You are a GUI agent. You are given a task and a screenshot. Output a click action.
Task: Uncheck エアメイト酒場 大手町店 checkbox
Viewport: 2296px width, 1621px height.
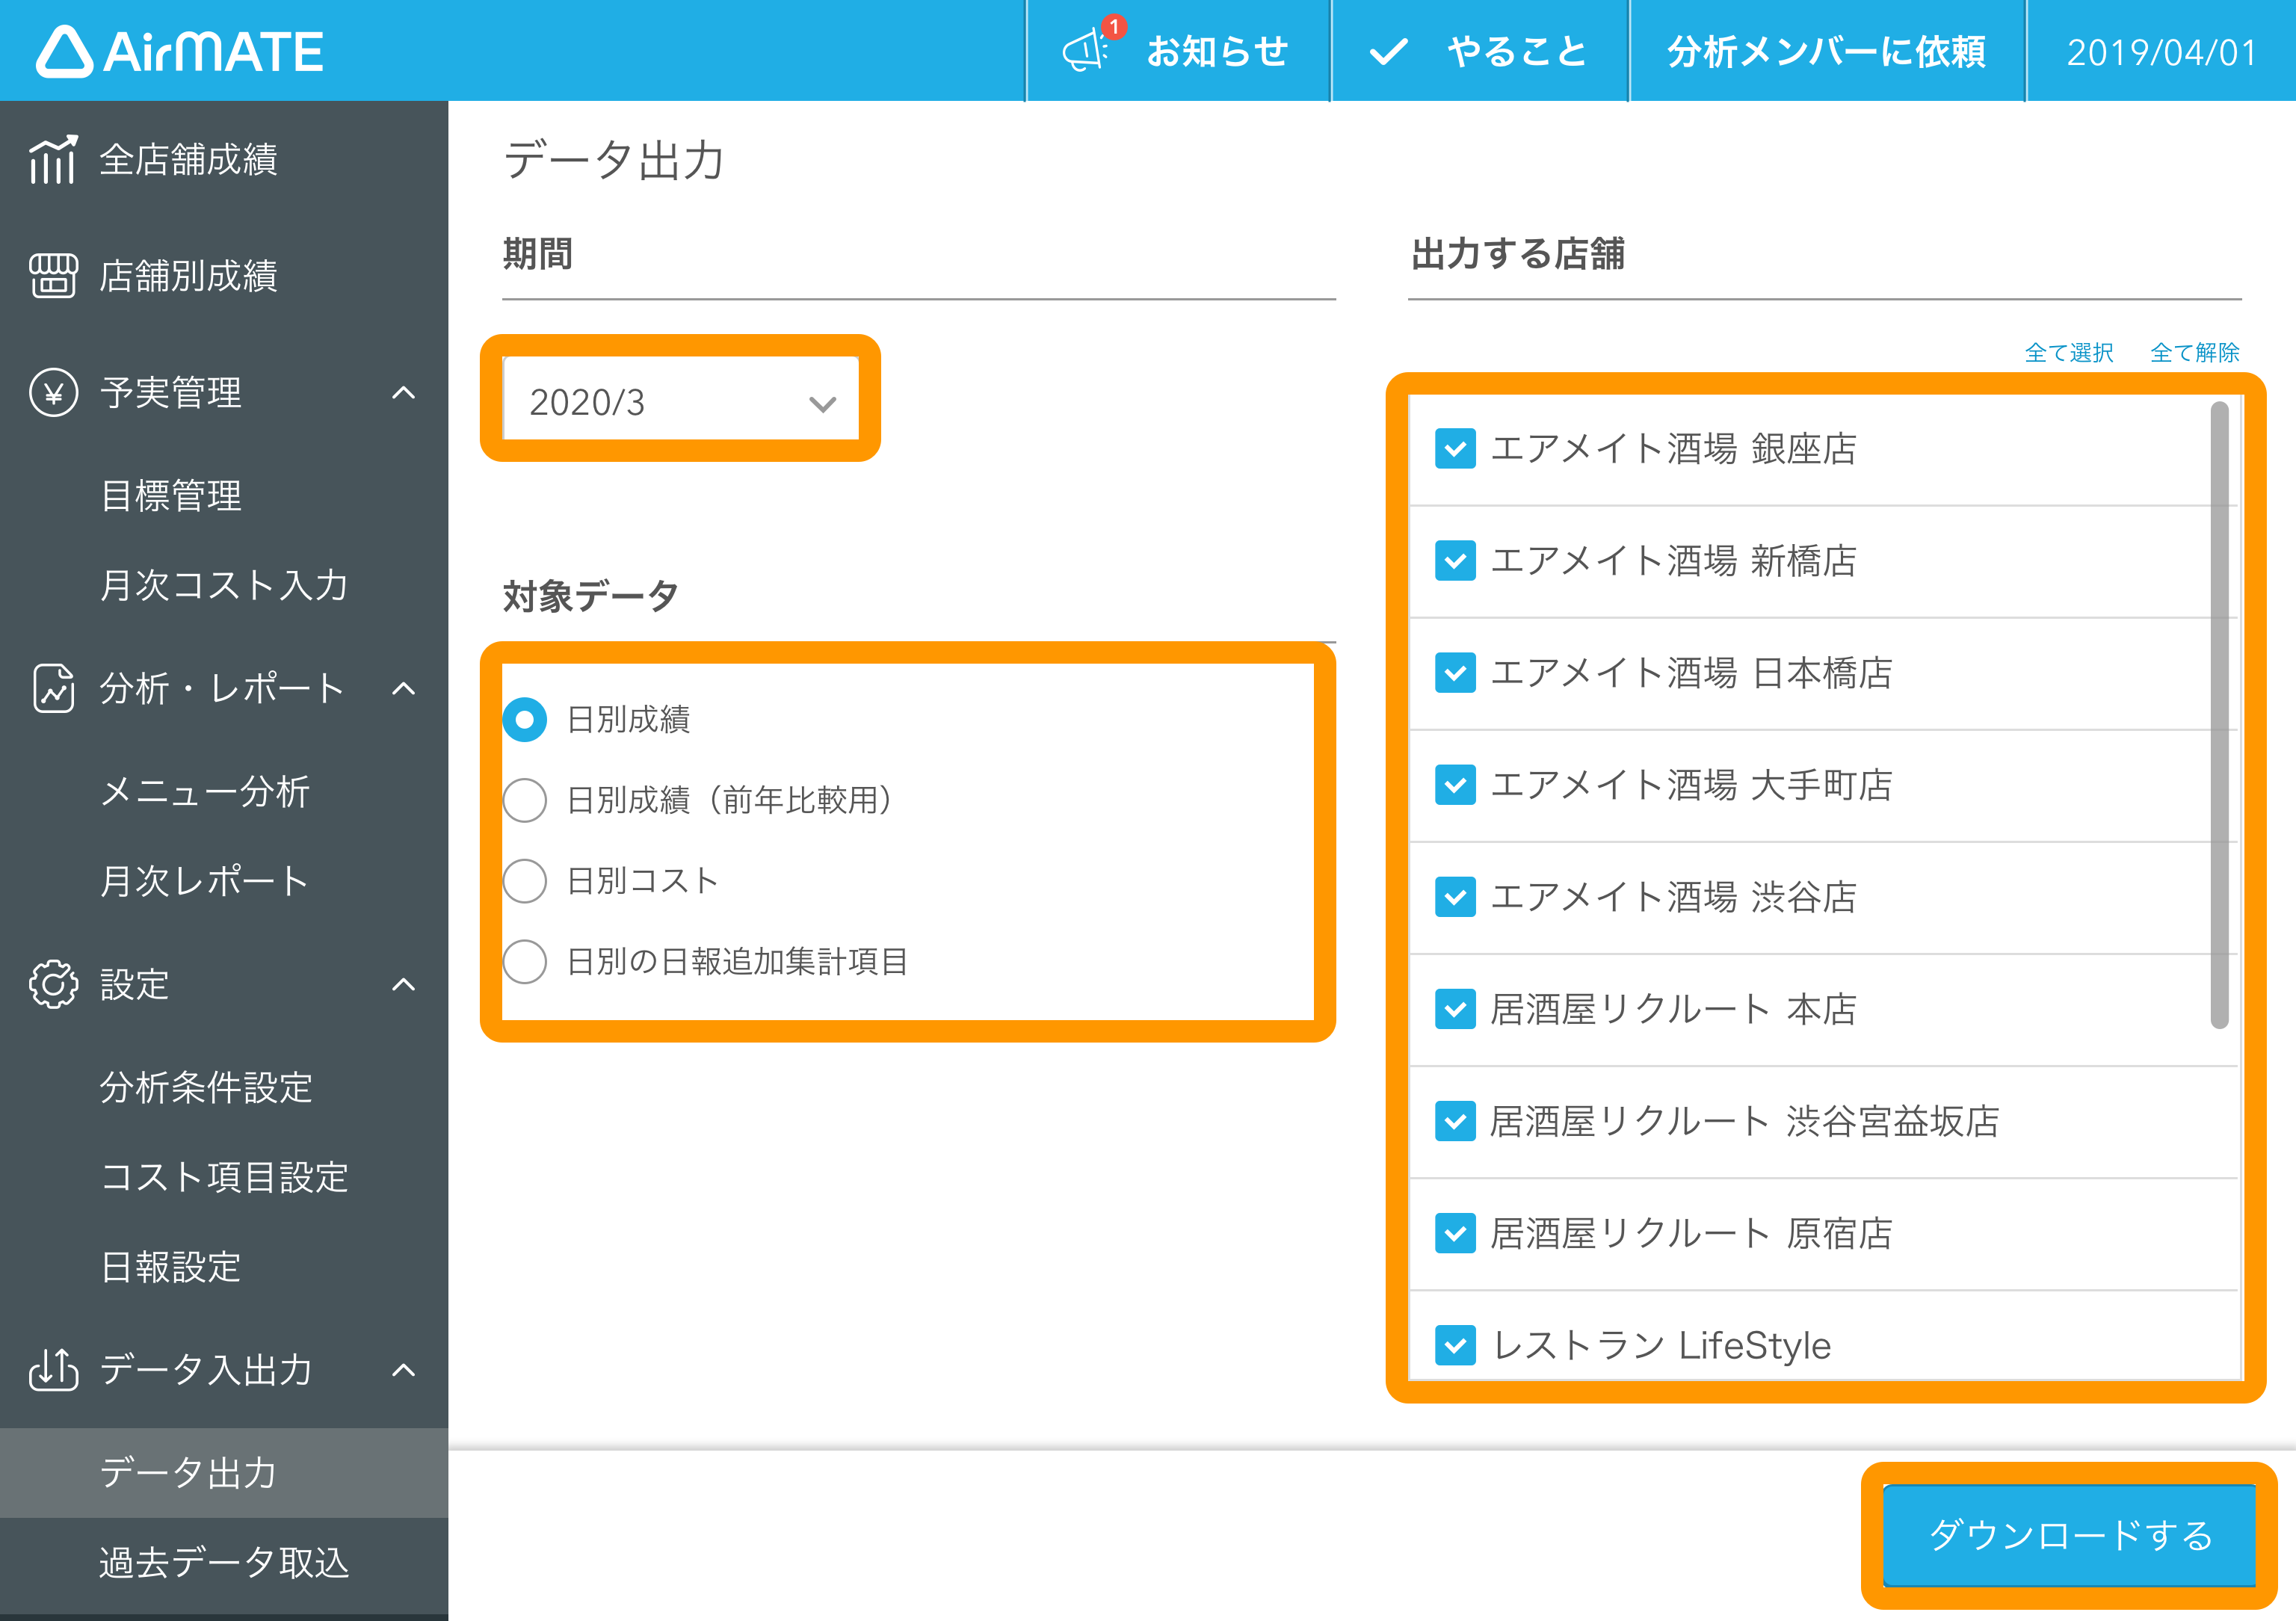[1455, 784]
